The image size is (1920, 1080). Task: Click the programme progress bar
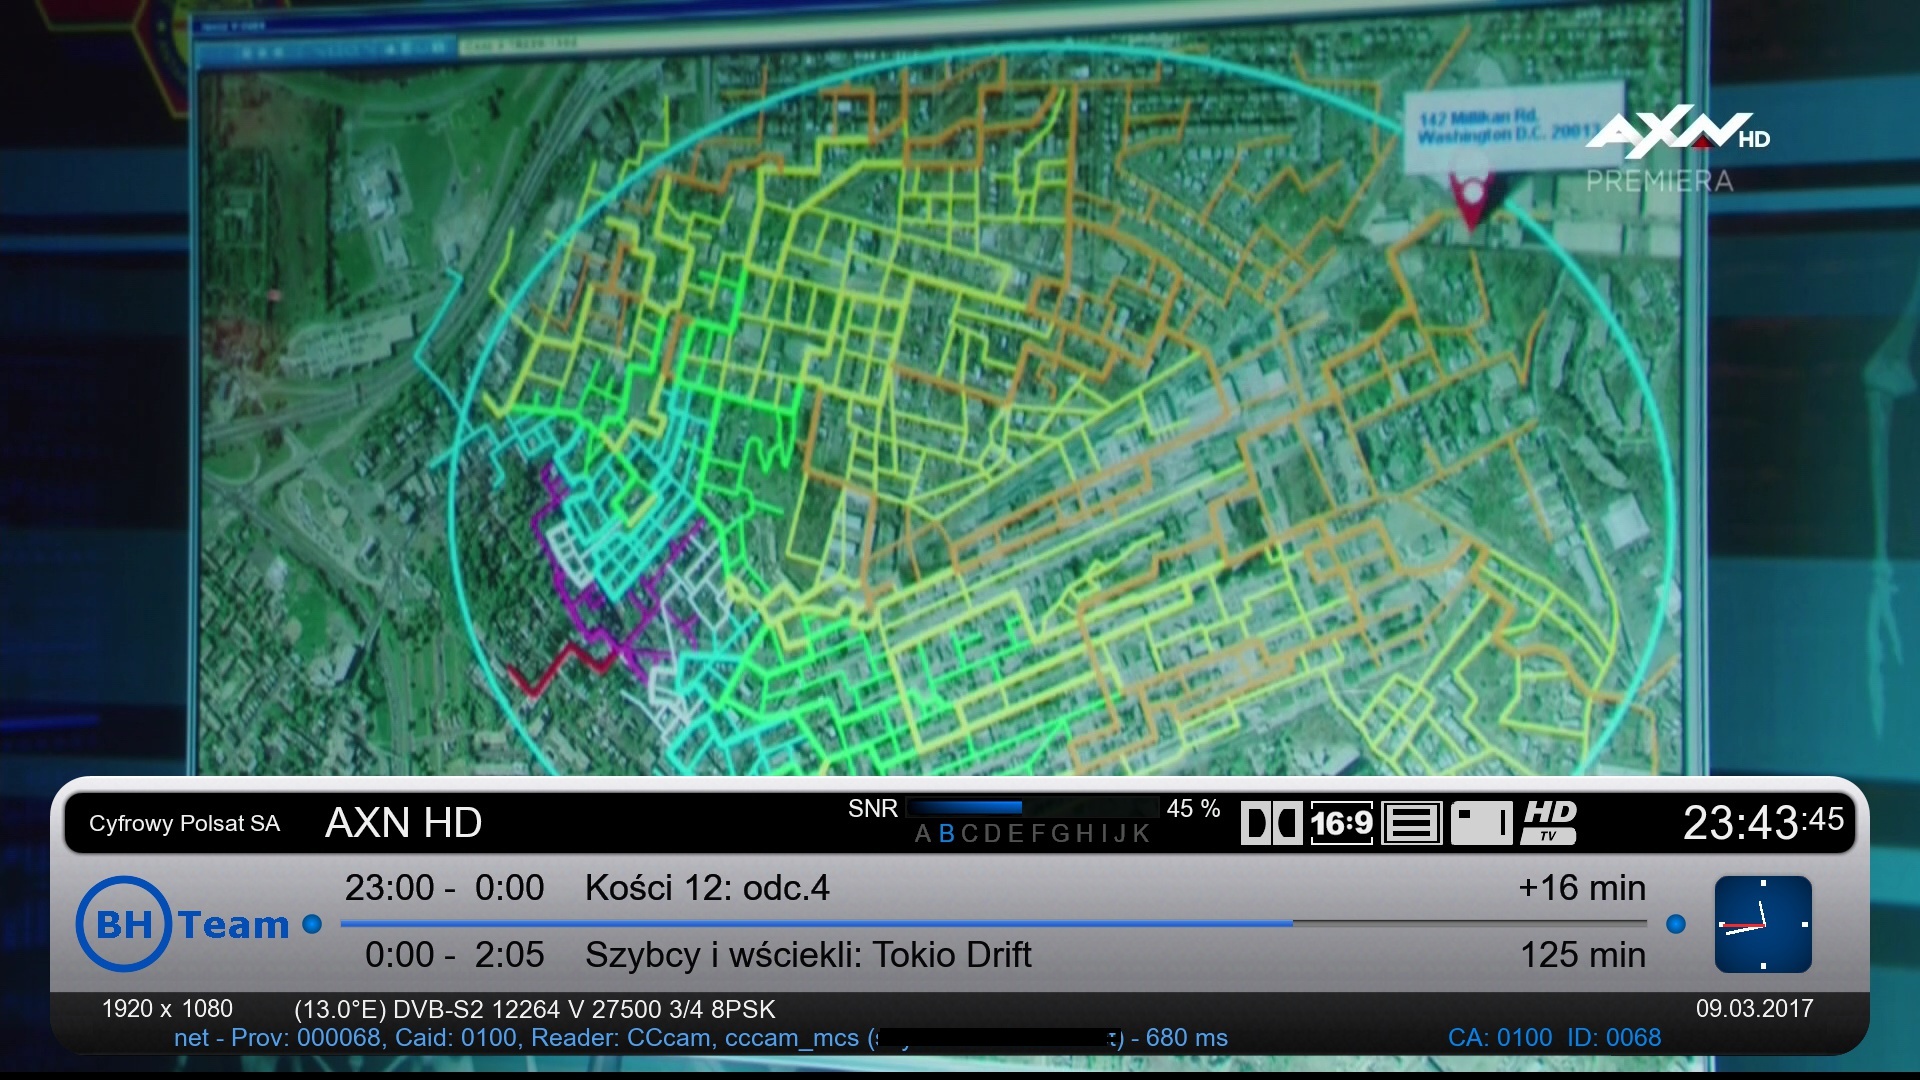993,923
